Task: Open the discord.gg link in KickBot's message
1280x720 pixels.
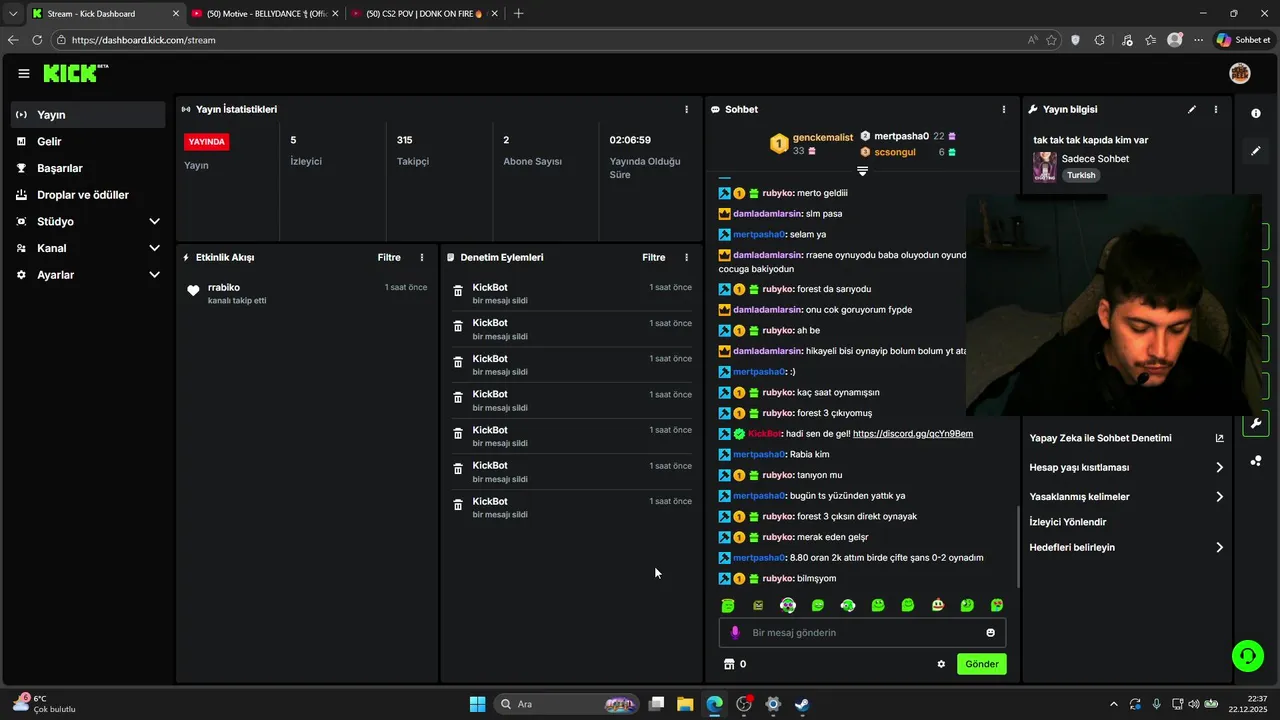Action: pos(913,434)
